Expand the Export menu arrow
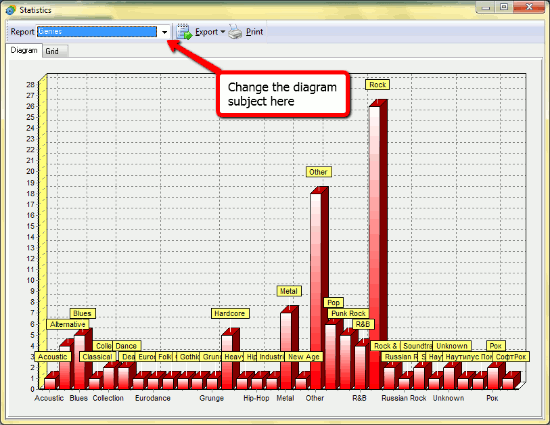Viewport: 550px width, 425px height. pyautogui.click(x=222, y=32)
